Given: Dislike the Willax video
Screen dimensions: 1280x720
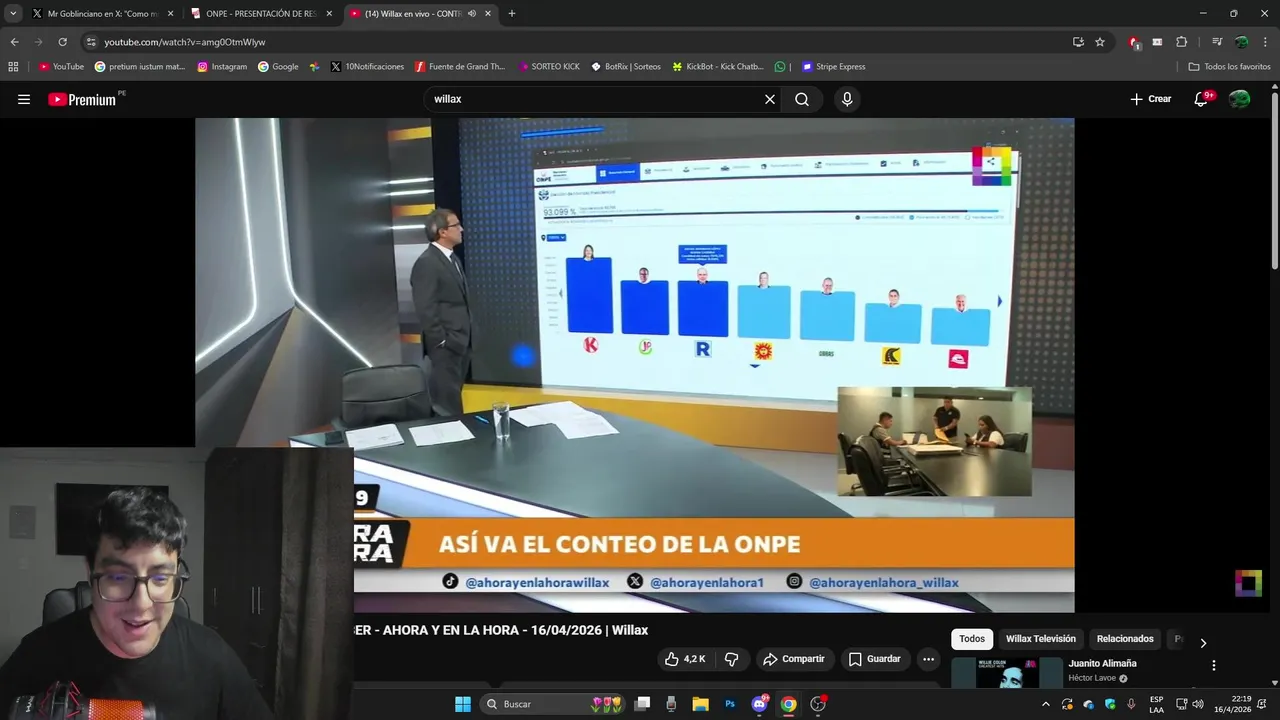Looking at the screenshot, I should 731,659.
